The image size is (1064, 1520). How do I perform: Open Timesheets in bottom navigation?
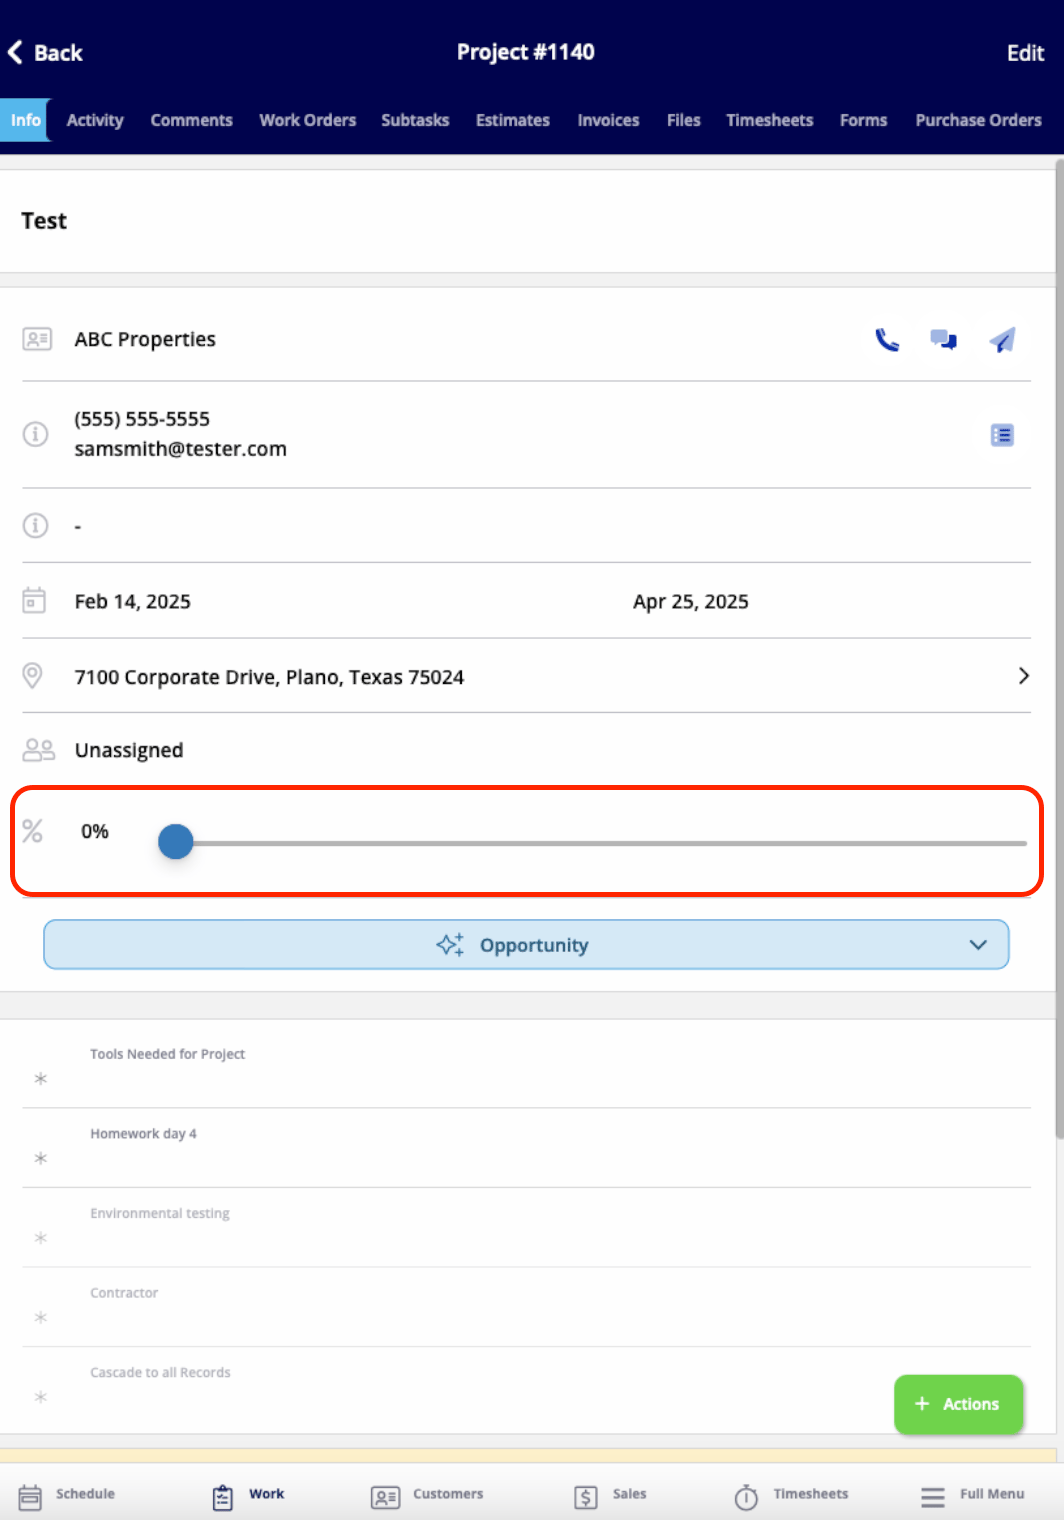791,1495
